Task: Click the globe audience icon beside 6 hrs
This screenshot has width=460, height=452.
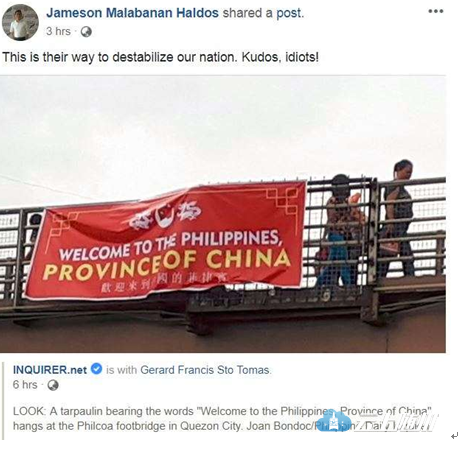Action: pyautogui.click(x=53, y=385)
